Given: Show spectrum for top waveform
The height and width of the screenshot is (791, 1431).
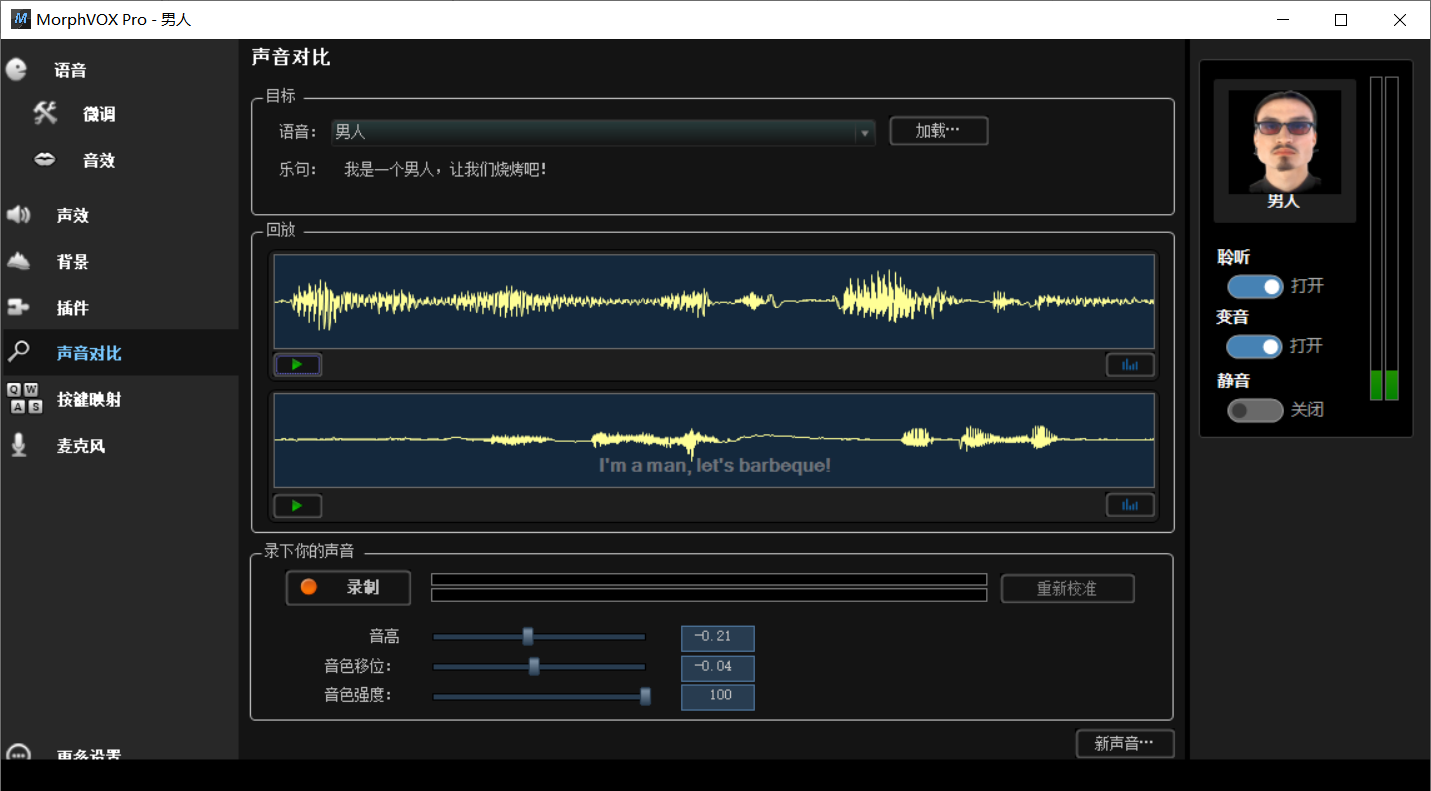Looking at the screenshot, I should (1130, 365).
